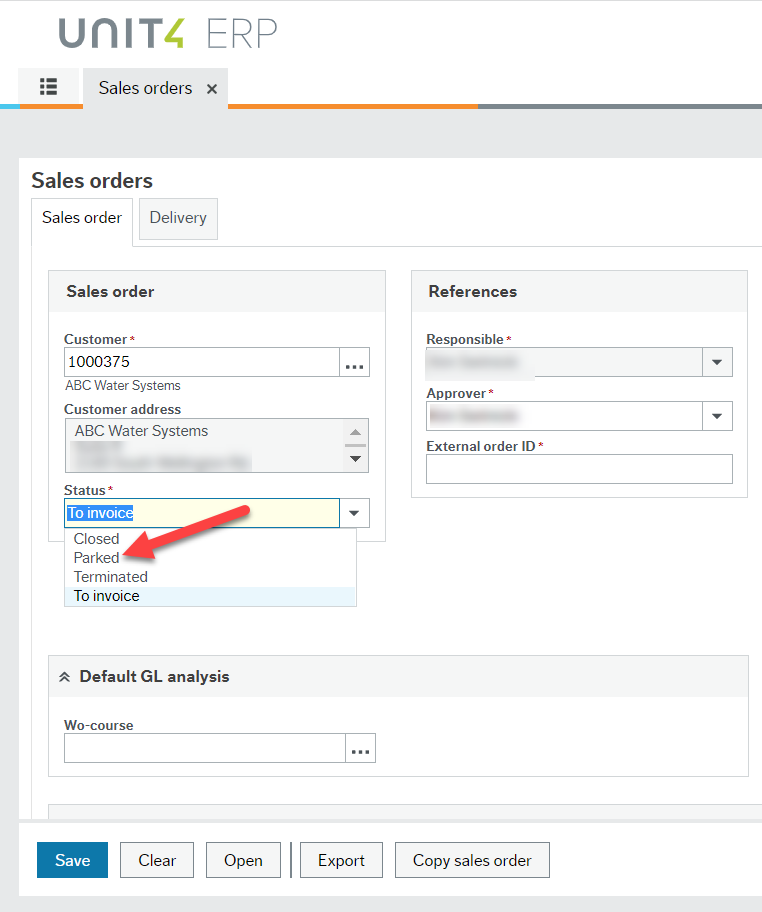Screen dimensions: 762x912
Task: Click the Clear button
Action: (156, 860)
